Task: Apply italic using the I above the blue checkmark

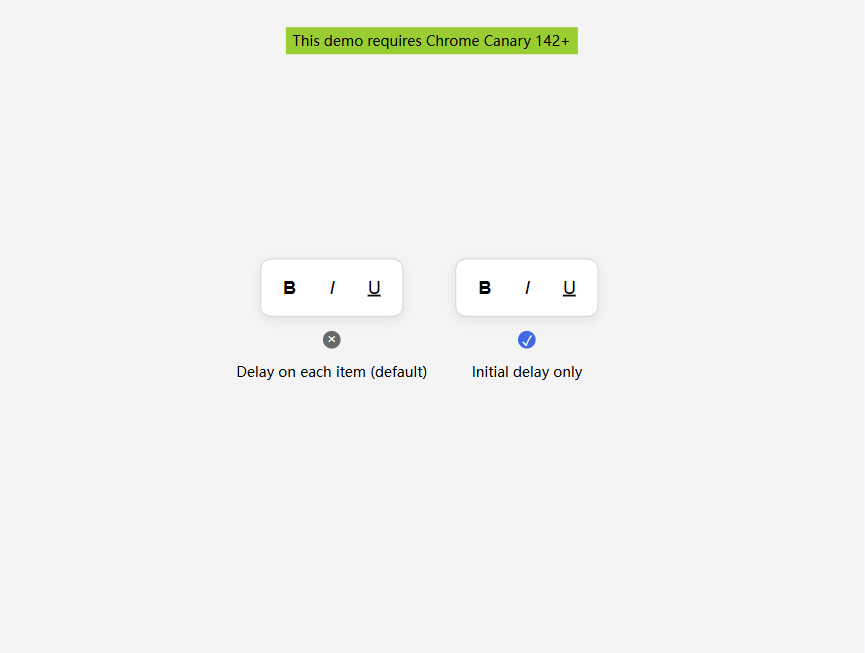Action: tap(527, 287)
